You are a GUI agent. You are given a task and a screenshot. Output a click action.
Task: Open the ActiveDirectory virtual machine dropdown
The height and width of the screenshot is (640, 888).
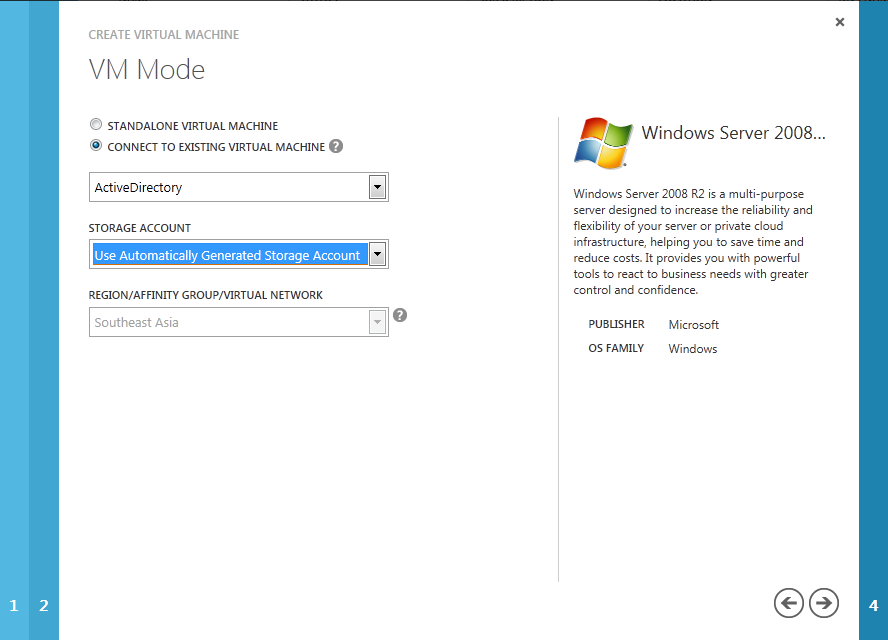click(x=377, y=187)
